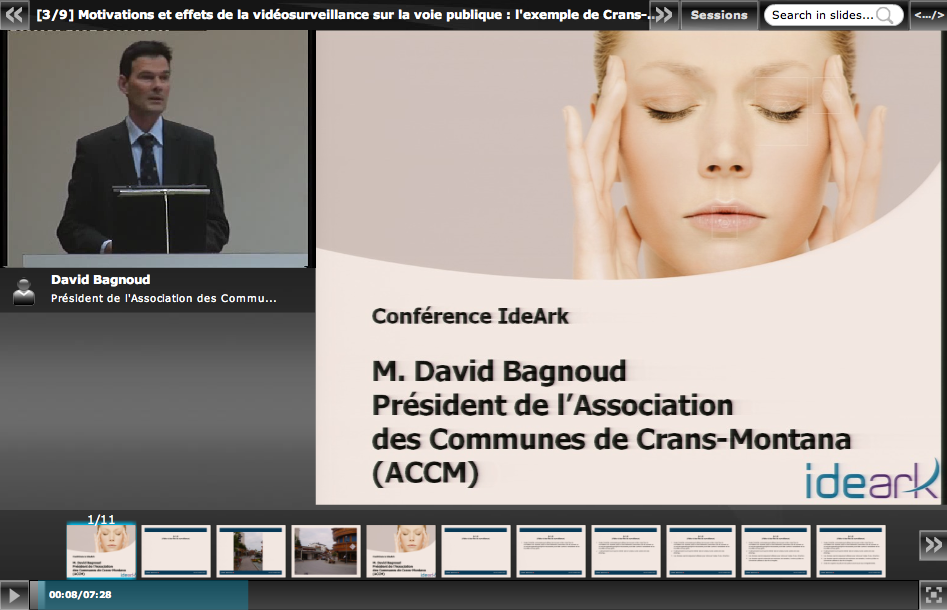Click the main slide titled Conférence IdeArk

628,268
